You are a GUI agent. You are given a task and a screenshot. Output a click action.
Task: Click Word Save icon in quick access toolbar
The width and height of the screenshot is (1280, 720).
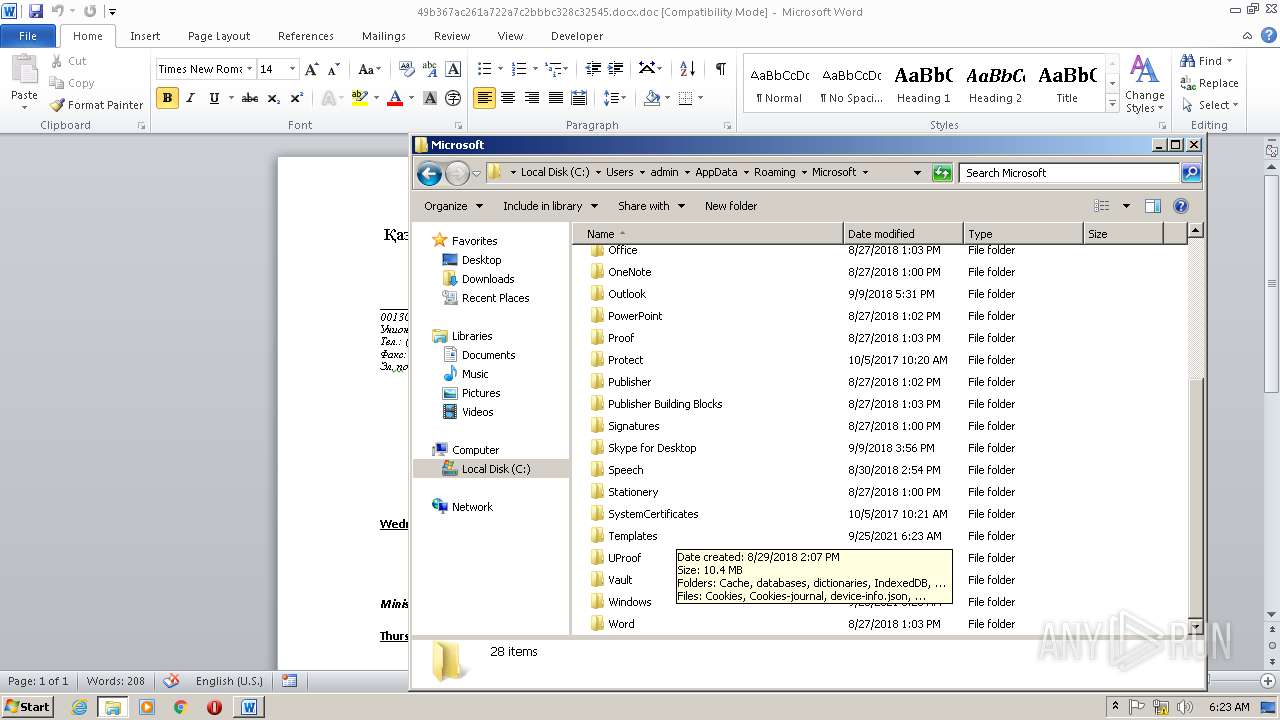point(36,11)
